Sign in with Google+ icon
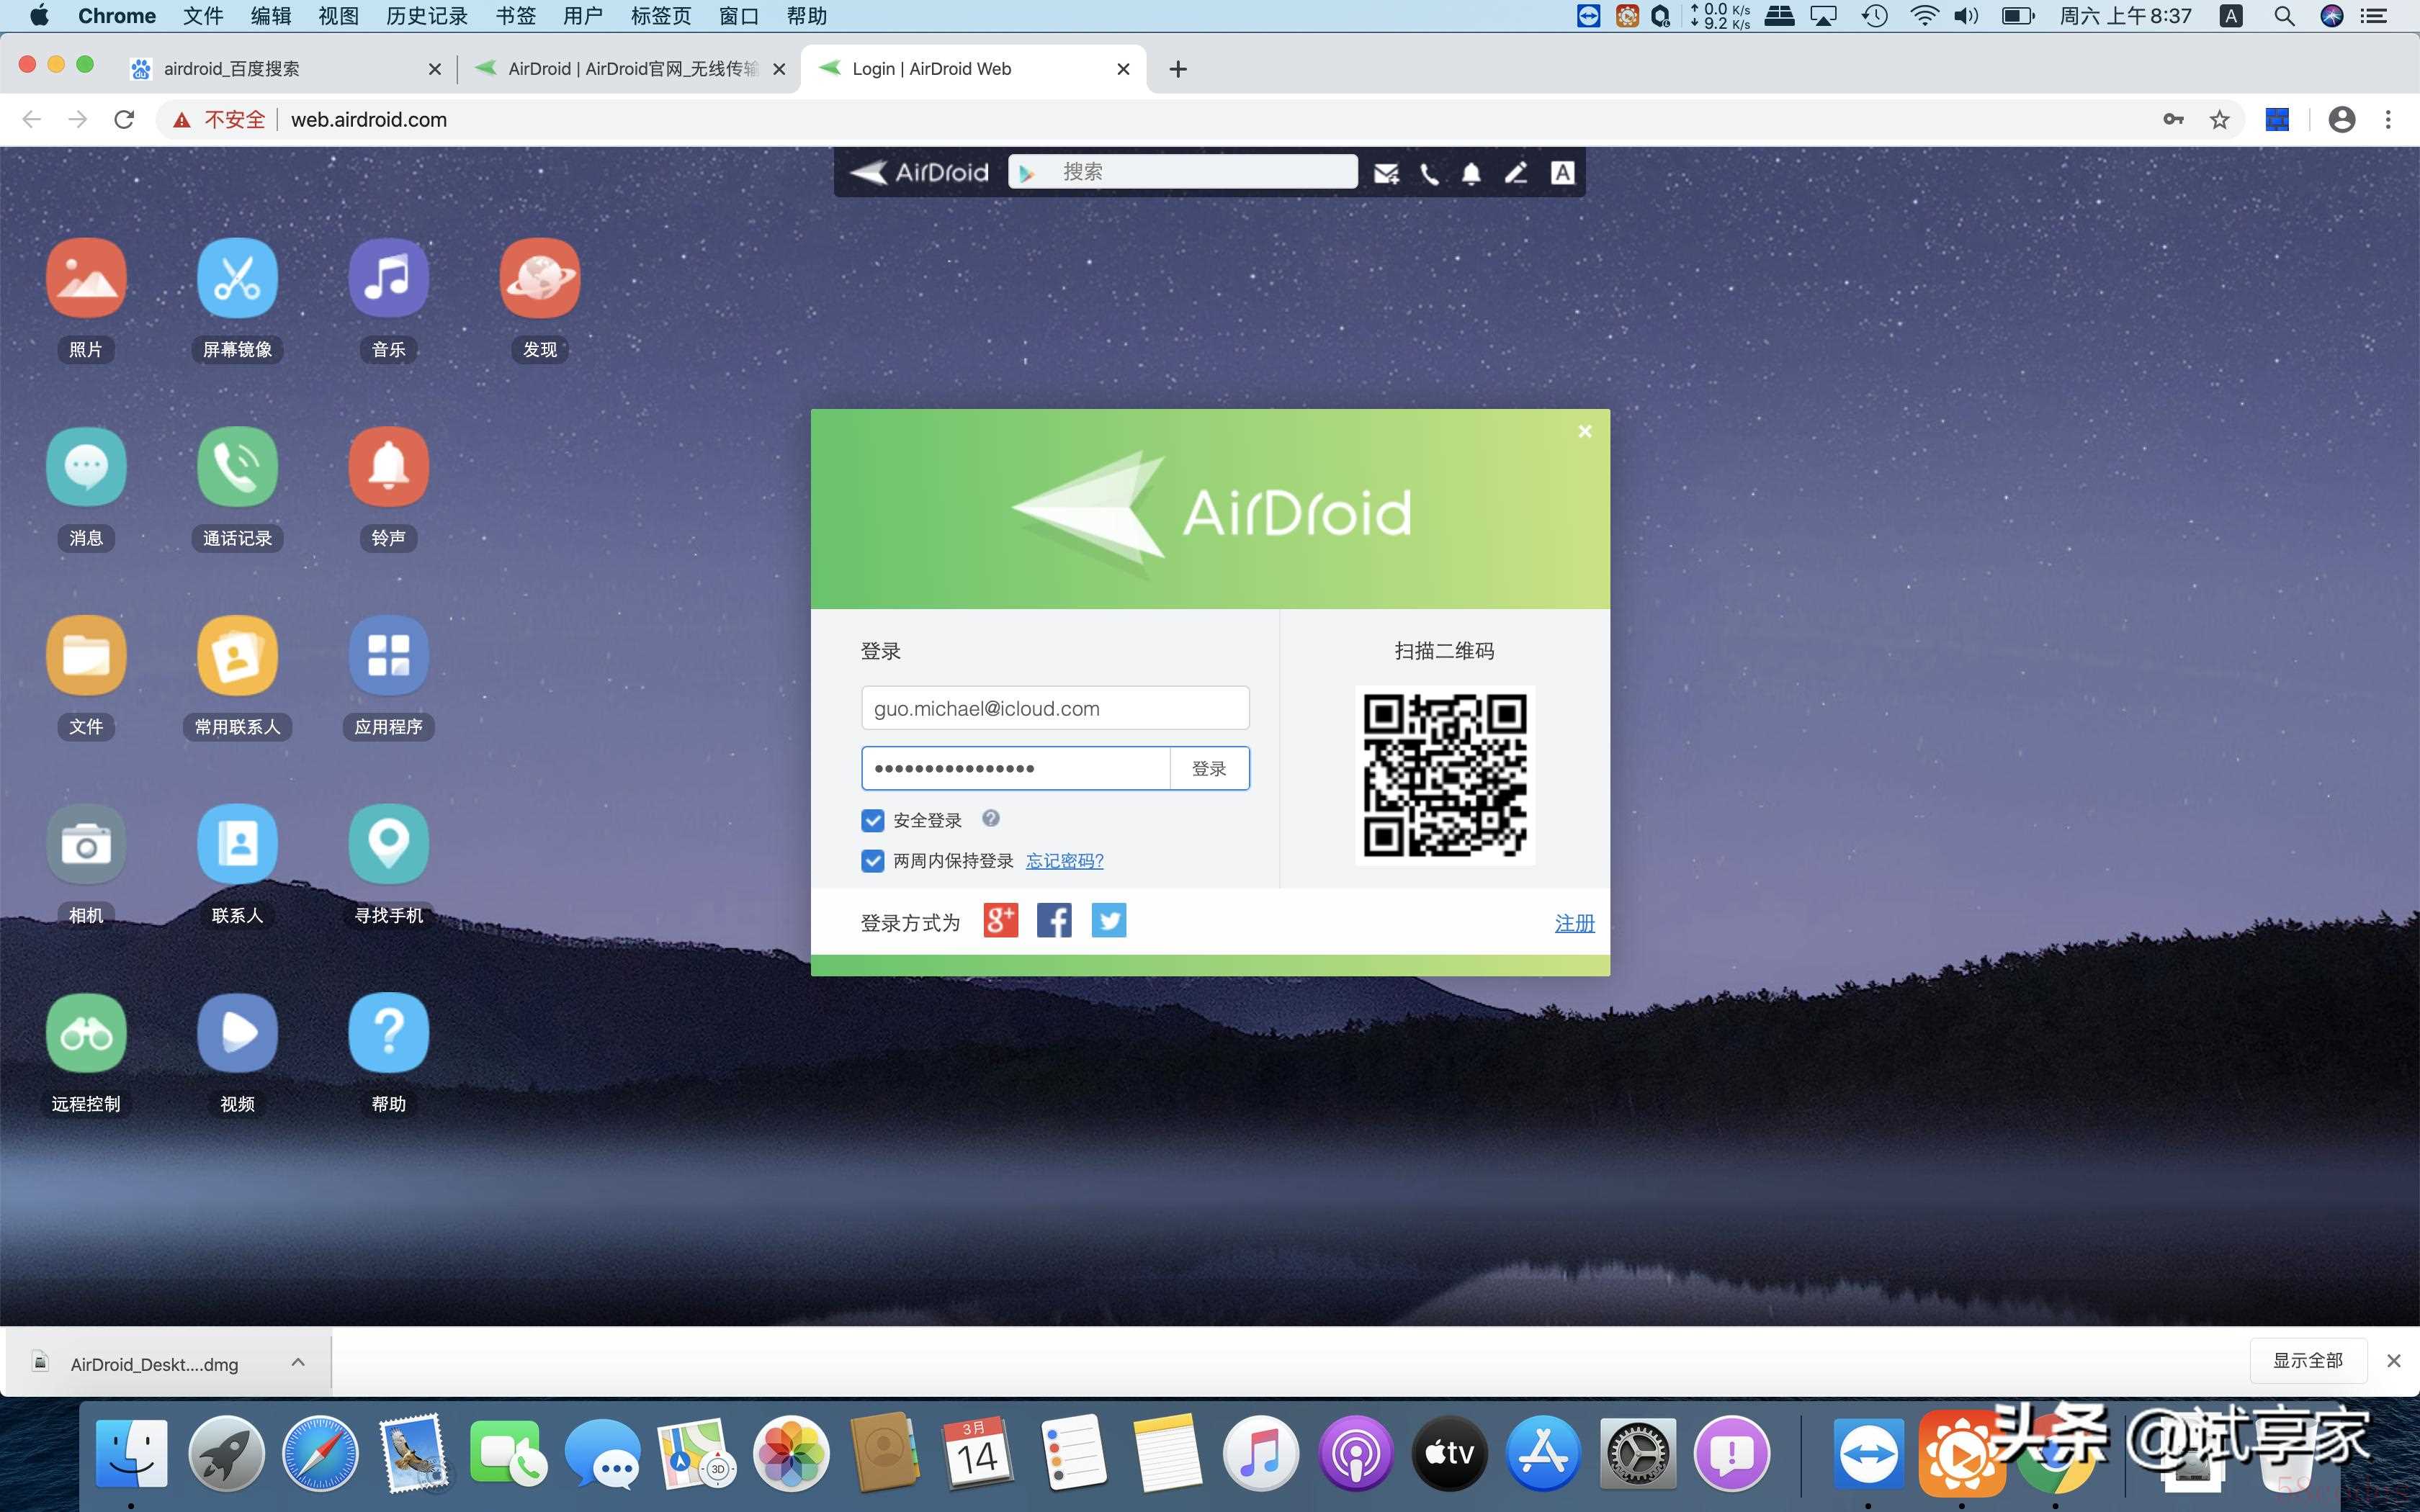The image size is (2420, 1512). coord(1001,920)
